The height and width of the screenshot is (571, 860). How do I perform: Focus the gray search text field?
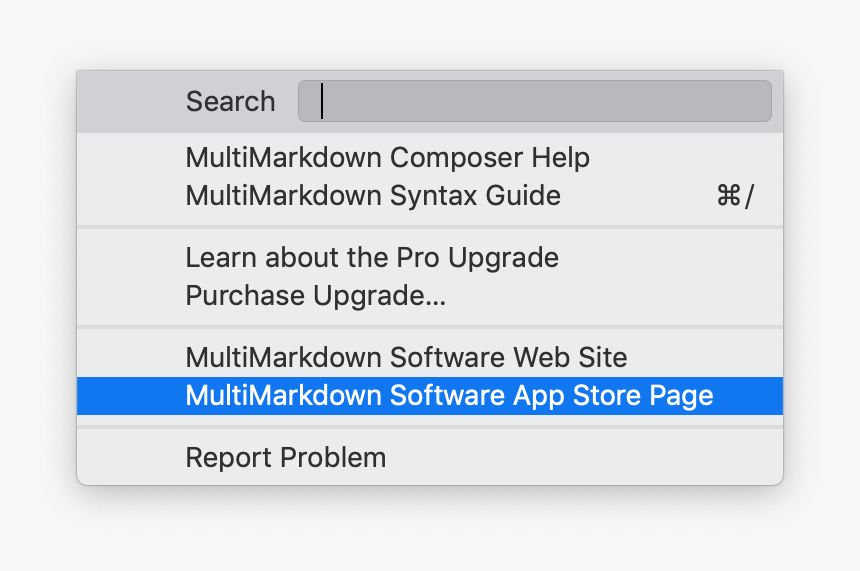point(534,101)
